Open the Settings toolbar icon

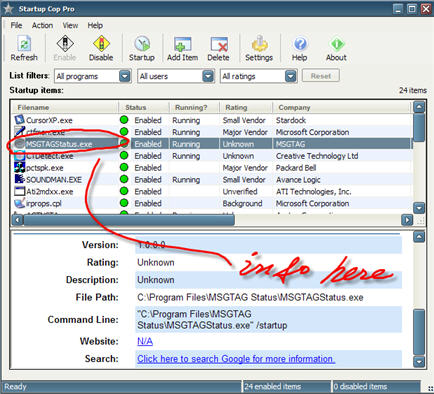(x=259, y=44)
